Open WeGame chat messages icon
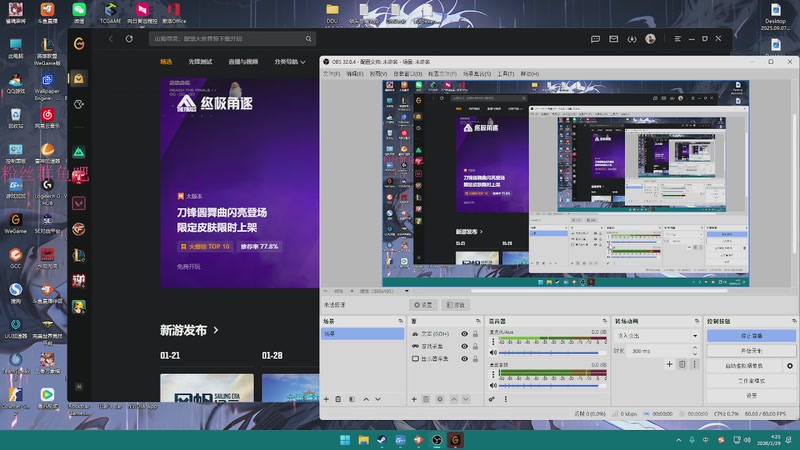 click(595, 39)
